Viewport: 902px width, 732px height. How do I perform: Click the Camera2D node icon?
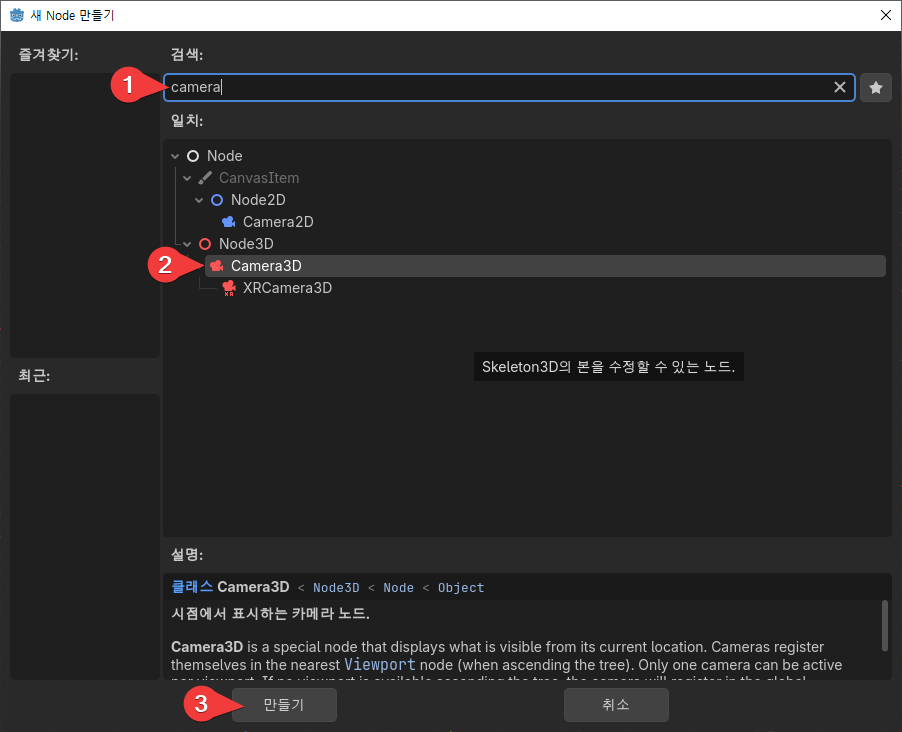[x=229, y=222]
